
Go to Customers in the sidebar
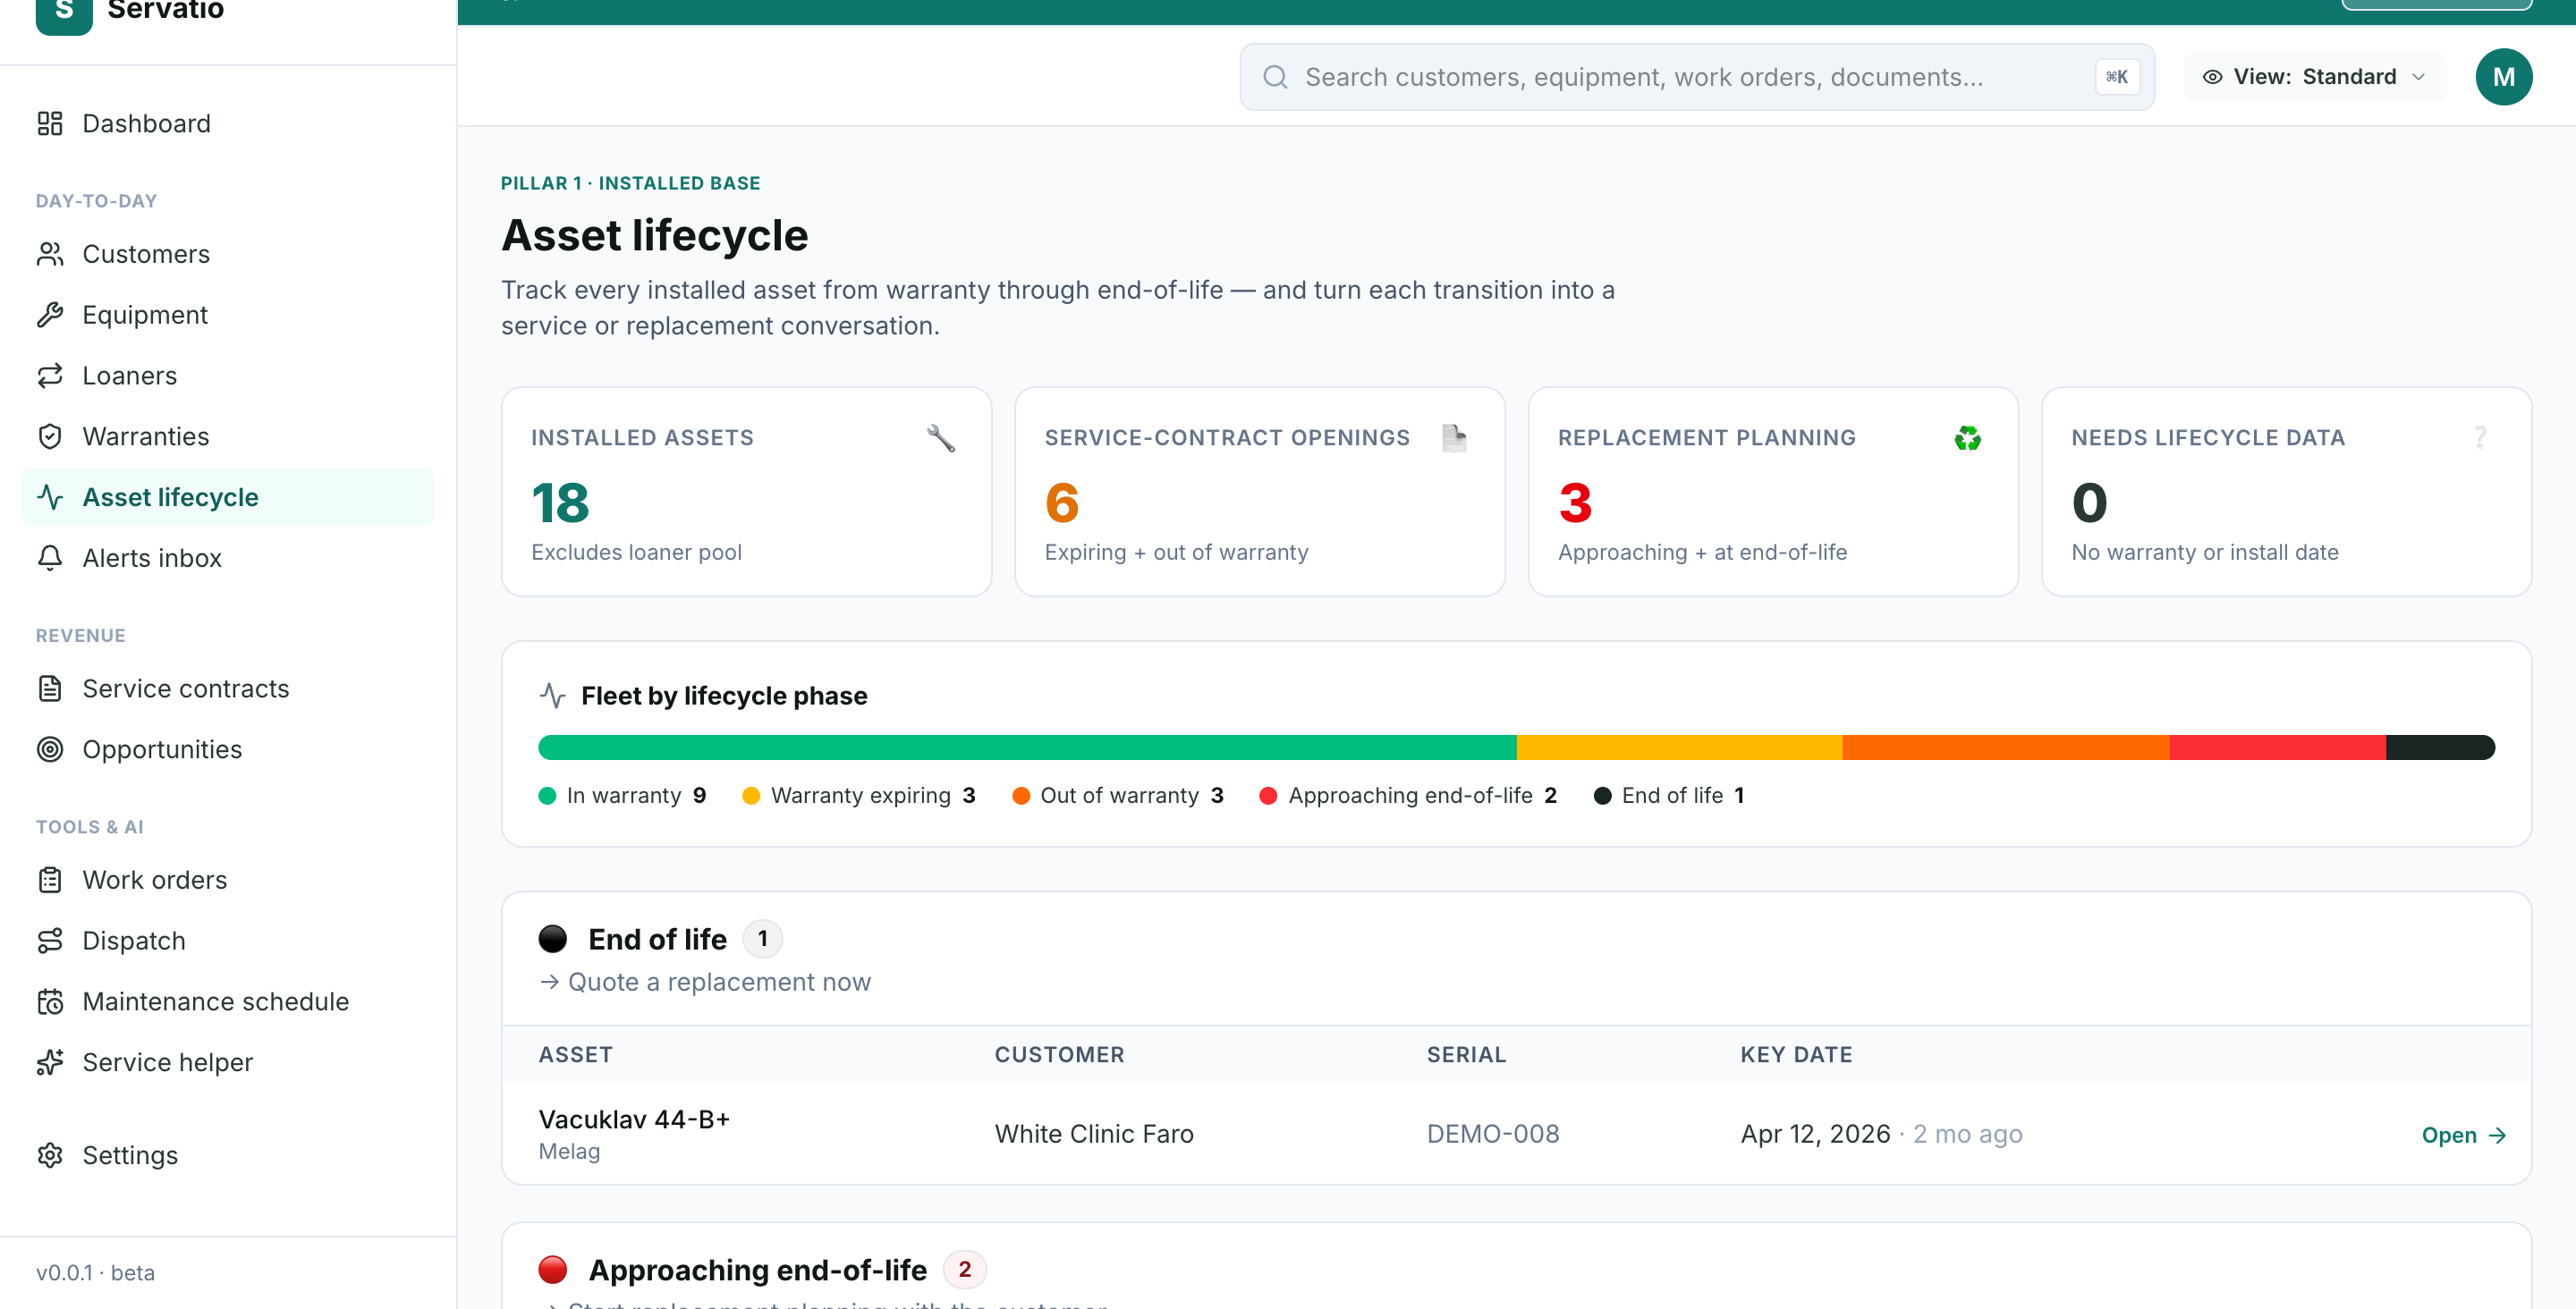point(228,254)
